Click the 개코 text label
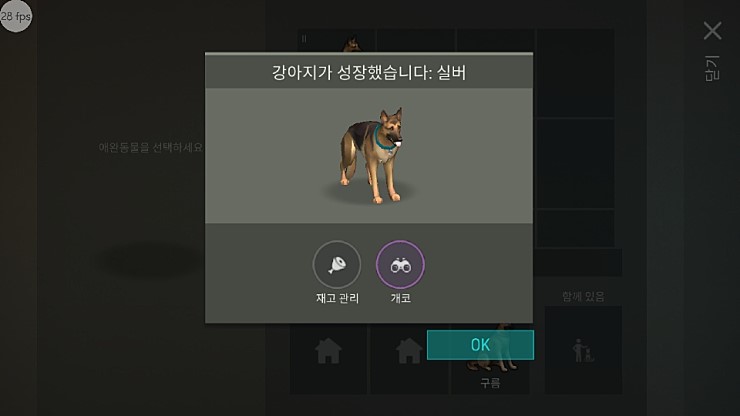This screenshot has width=740, height=416. [401, 298]
